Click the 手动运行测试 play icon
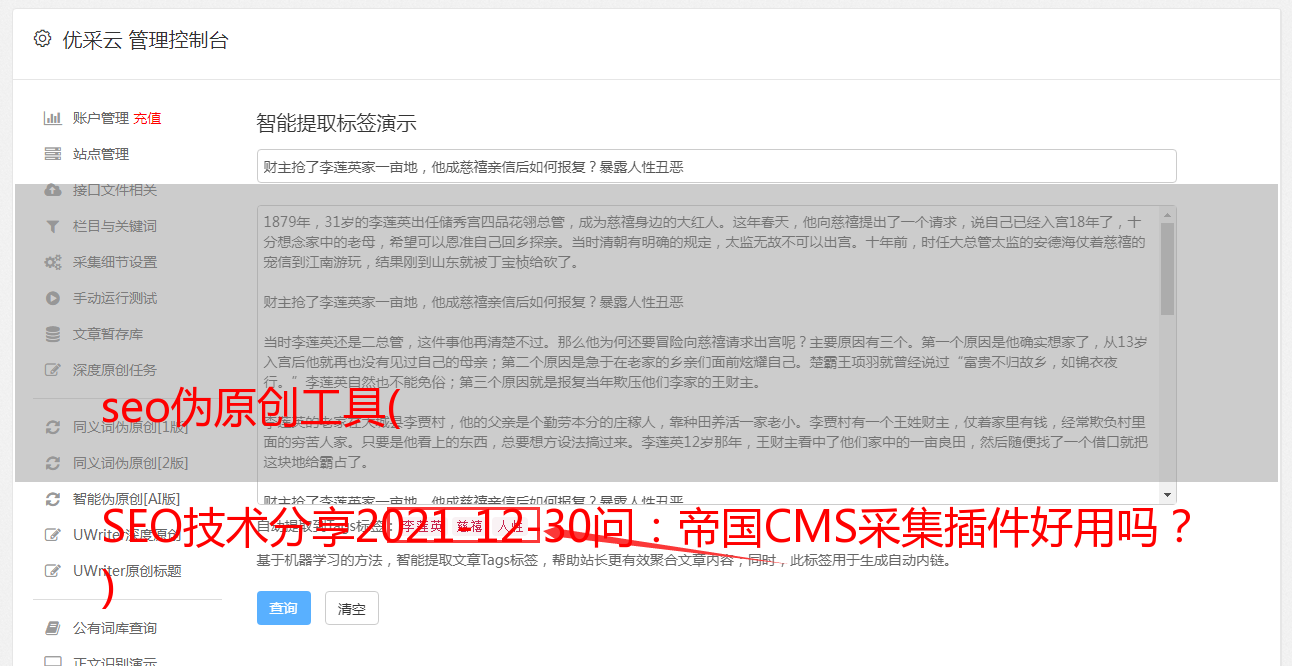 coord(53,298)
